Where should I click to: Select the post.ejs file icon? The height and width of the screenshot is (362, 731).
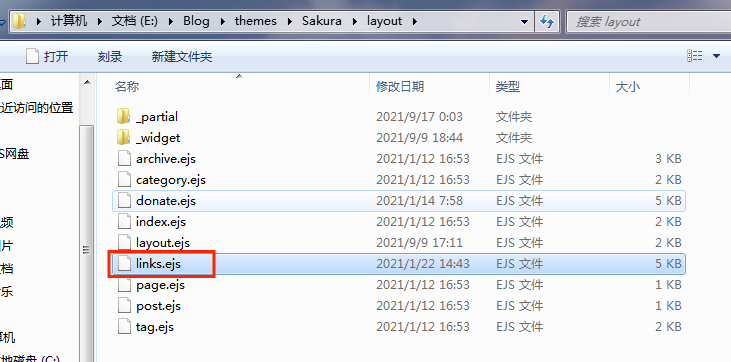(x=124, y=306)
